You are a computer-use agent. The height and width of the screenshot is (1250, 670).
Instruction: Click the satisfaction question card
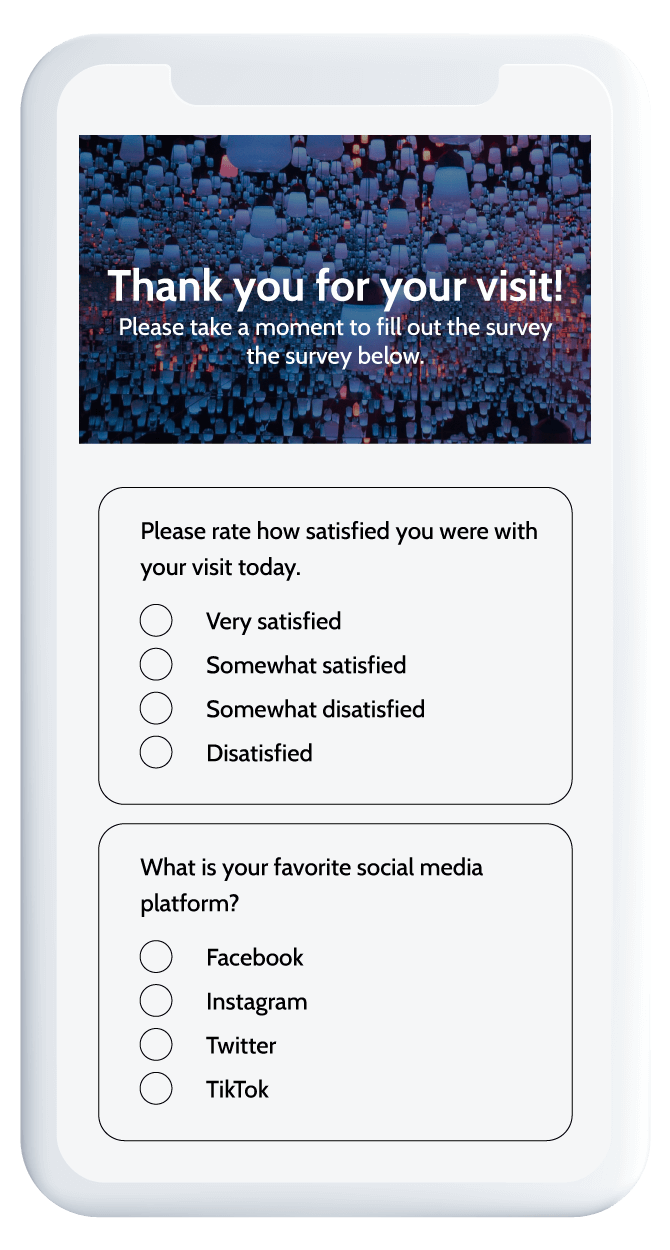[335, 645]
